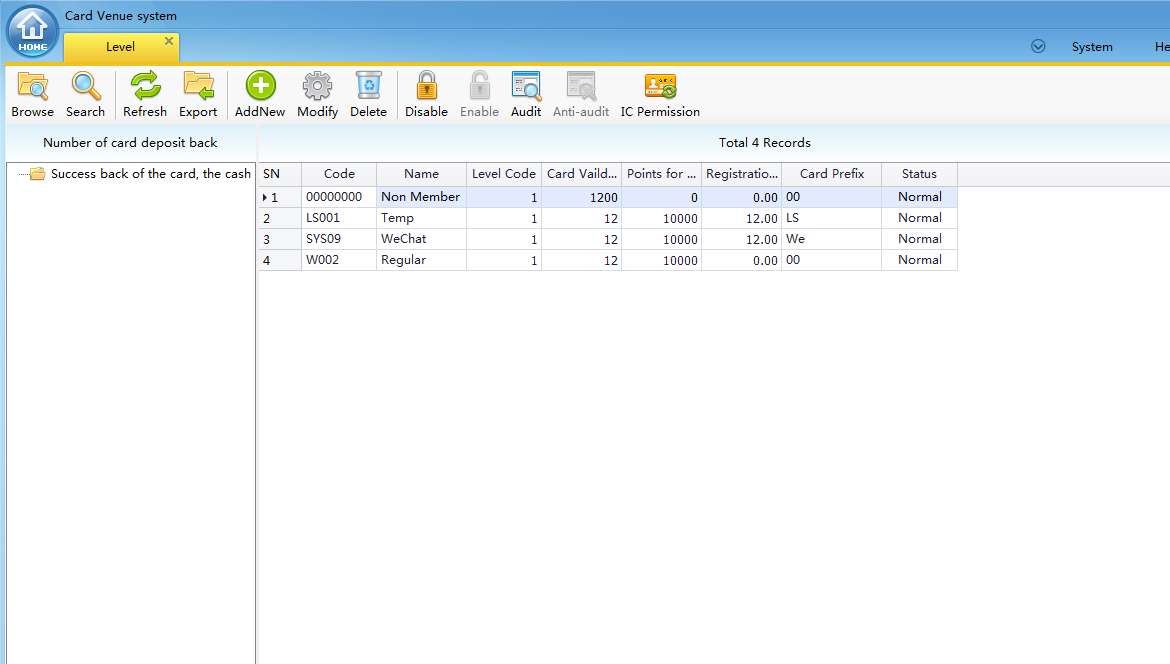
Task: Click Normal status in Regular row
Action: [x=919, y=260]
